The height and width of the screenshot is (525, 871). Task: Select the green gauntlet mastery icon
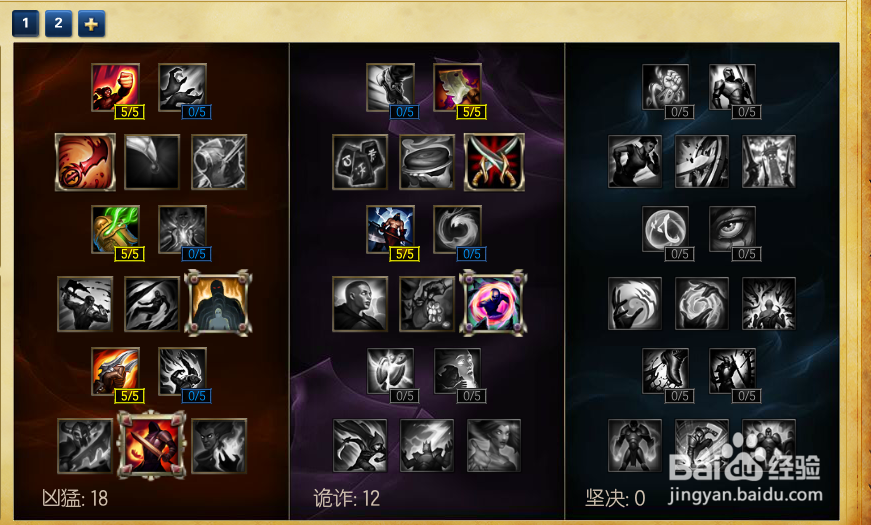pyautogui.click(x=116, y=229)
